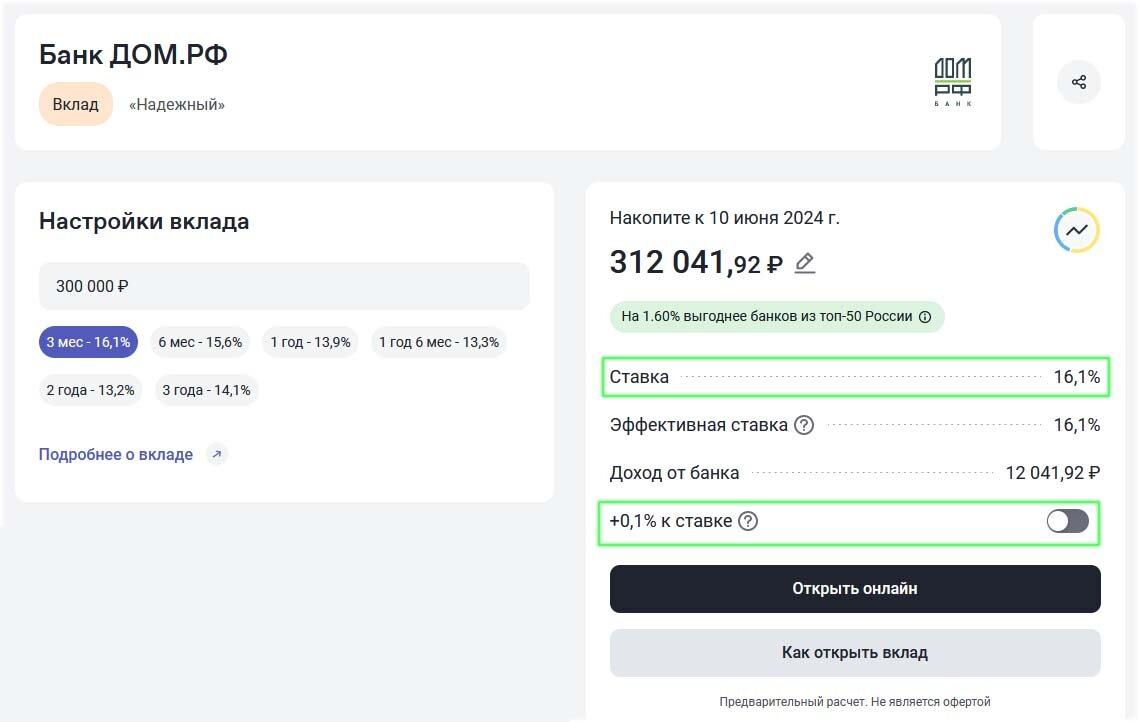The height and width of the screenshot is (722, 1139).
Task: Click the 312 041,92 ₽ total amount
Action: [x=696, y=262]
